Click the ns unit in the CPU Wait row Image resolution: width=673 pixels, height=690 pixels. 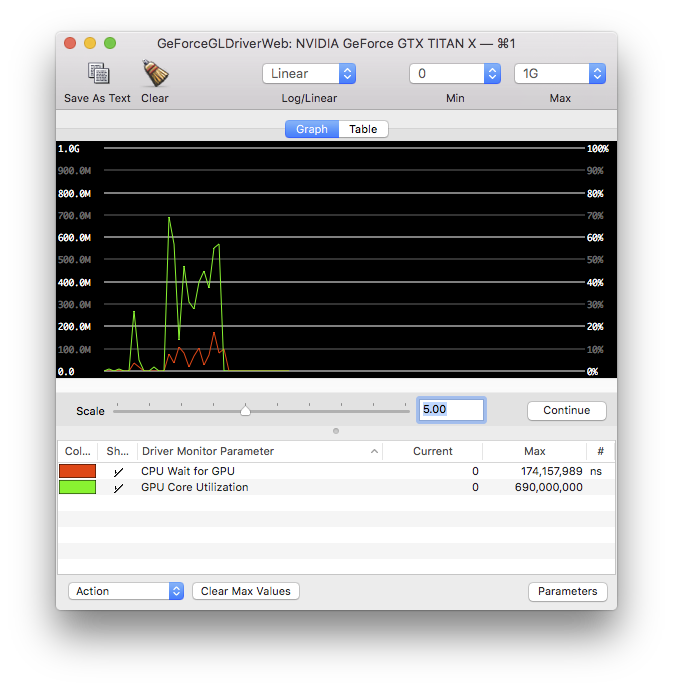point(596,471)
